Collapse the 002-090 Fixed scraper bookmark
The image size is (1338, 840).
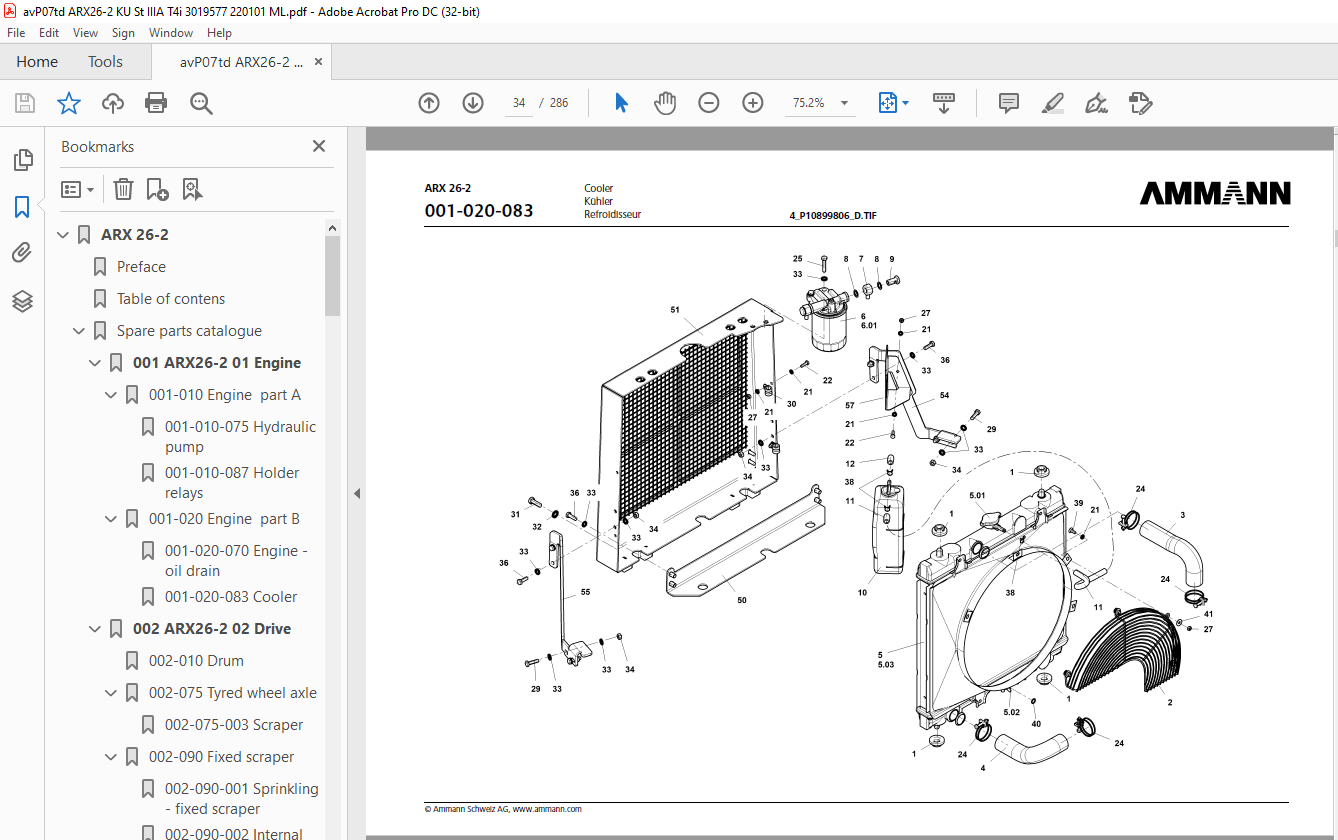pyautogui.click(x=111, y=757)
